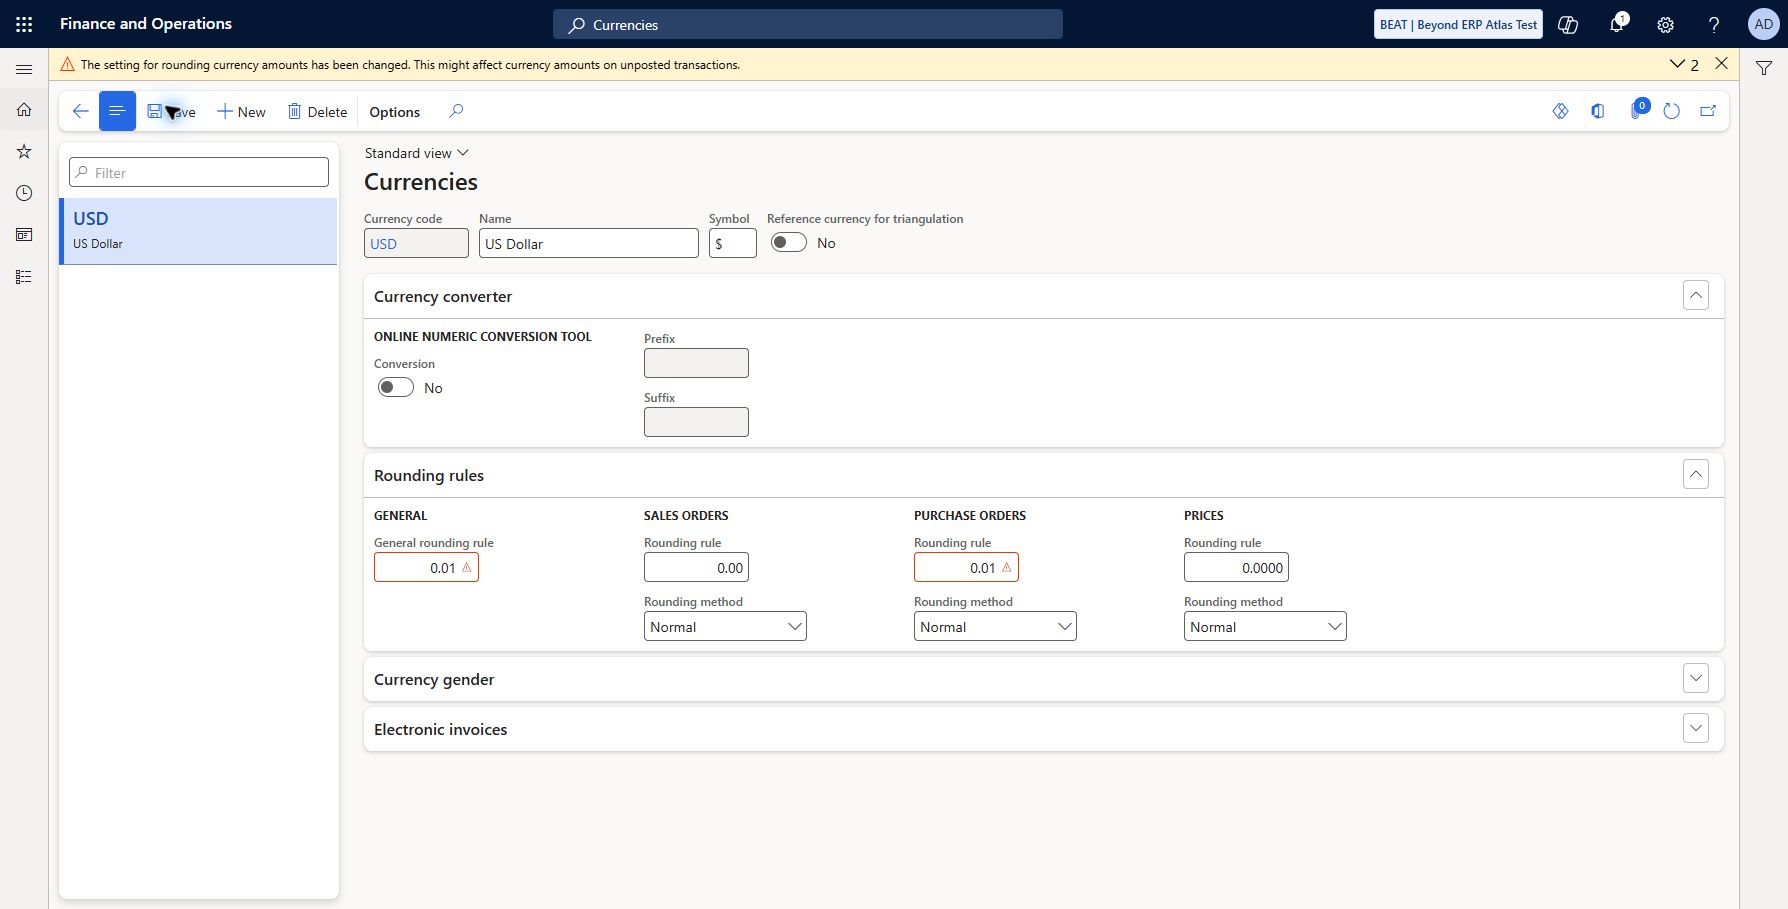Open the Standard view selector
Image resolution: width=1788 pixels, height=909 pixels.
pos(416,153)
